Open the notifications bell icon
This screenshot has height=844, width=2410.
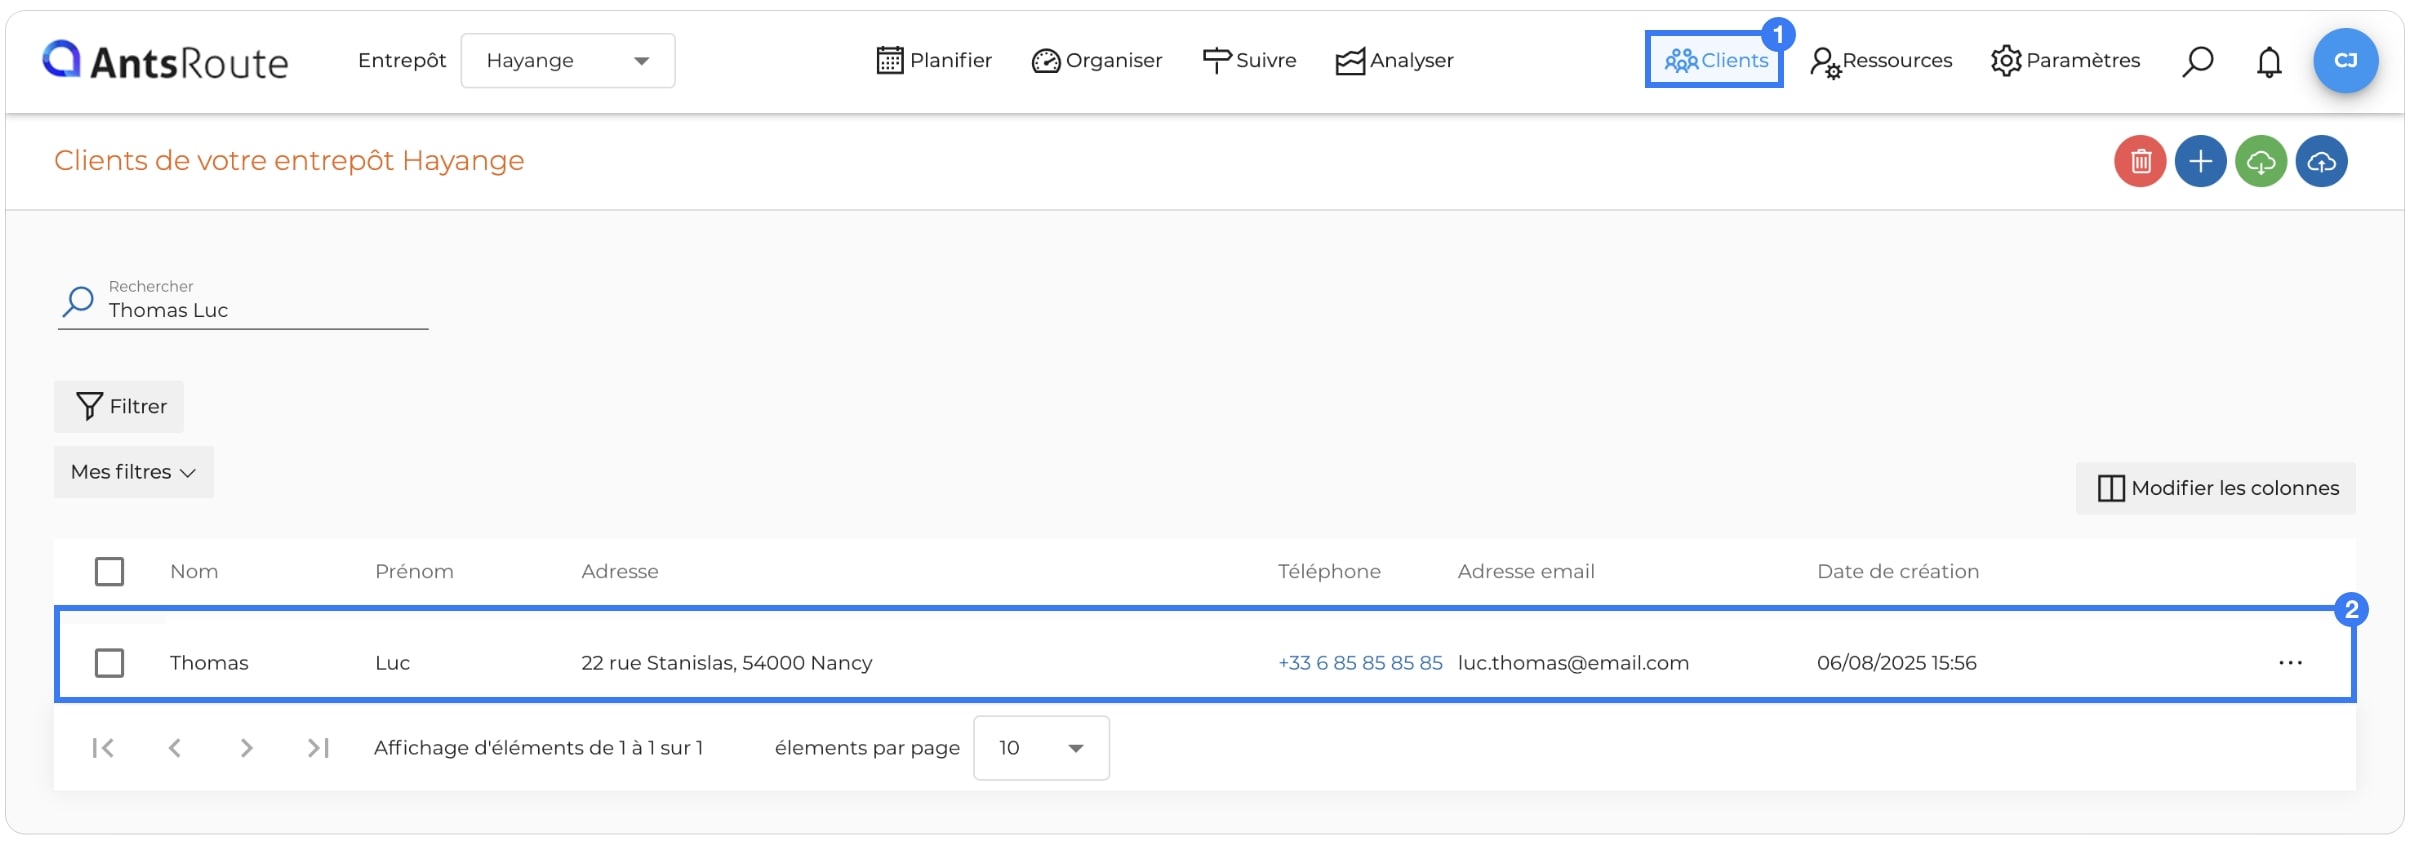2269,61
